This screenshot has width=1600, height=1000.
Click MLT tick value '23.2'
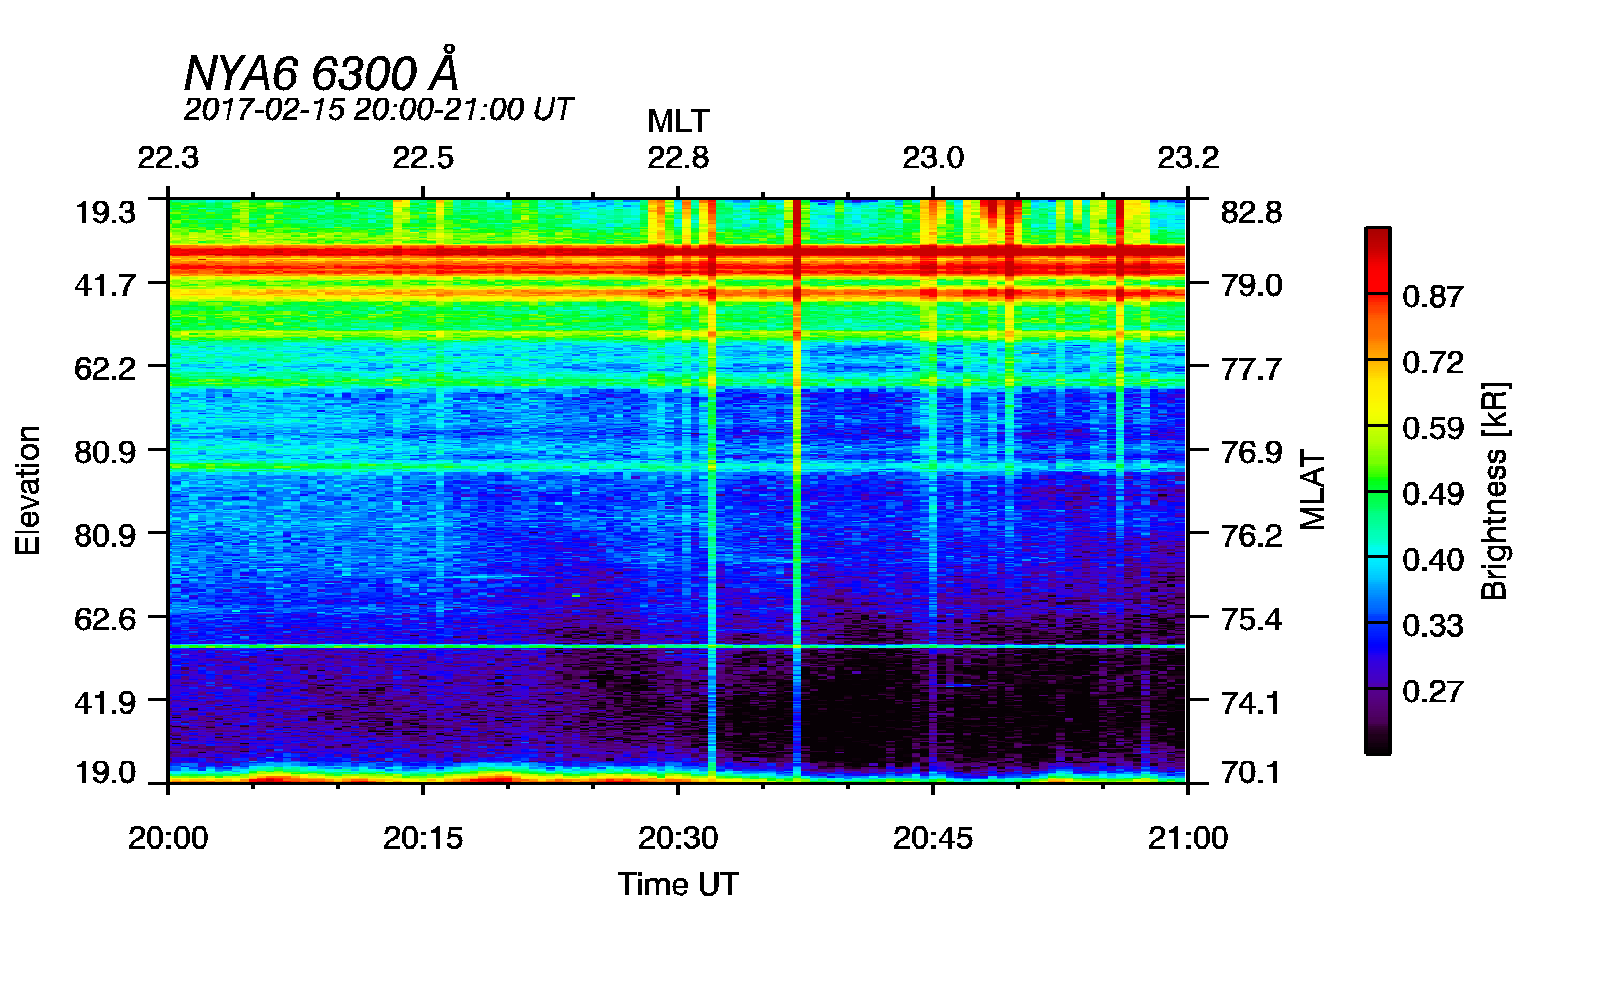[x=1188, y=158]
